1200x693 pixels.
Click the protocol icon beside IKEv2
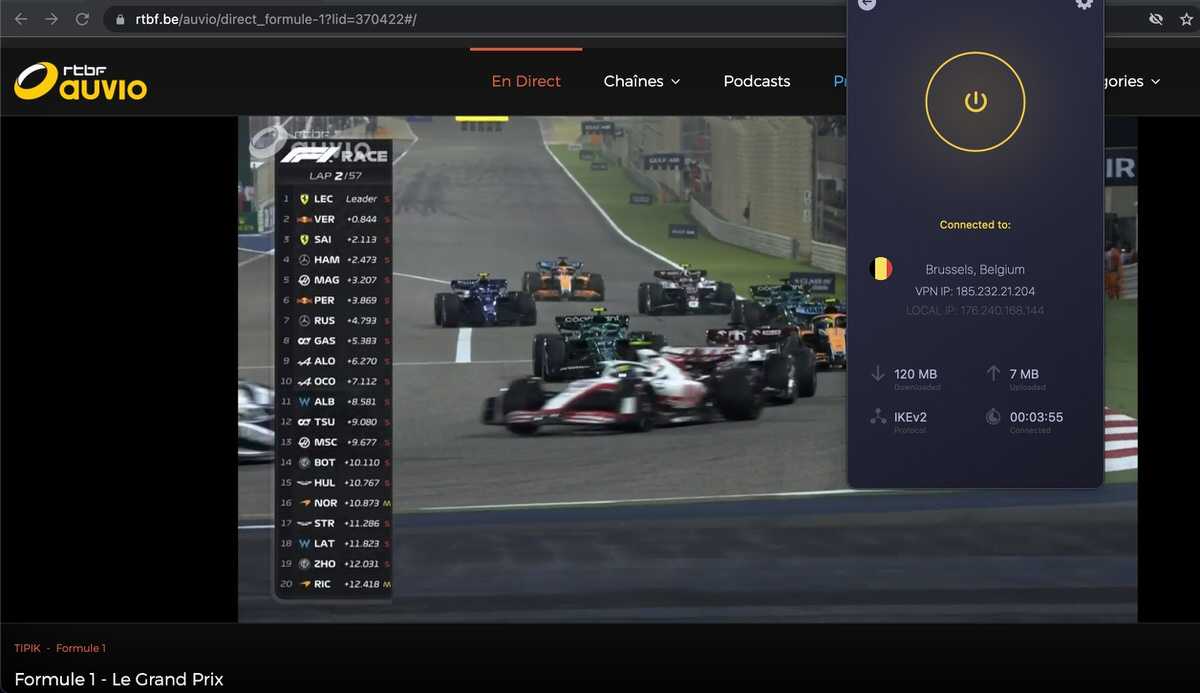[x=878, y=417]
